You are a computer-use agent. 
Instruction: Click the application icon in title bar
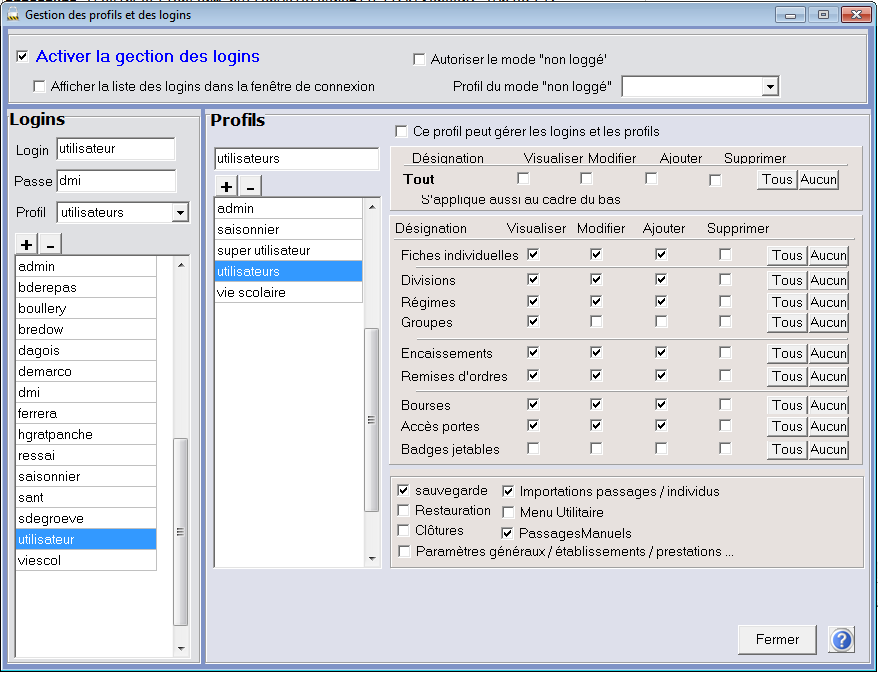point(12,15)
